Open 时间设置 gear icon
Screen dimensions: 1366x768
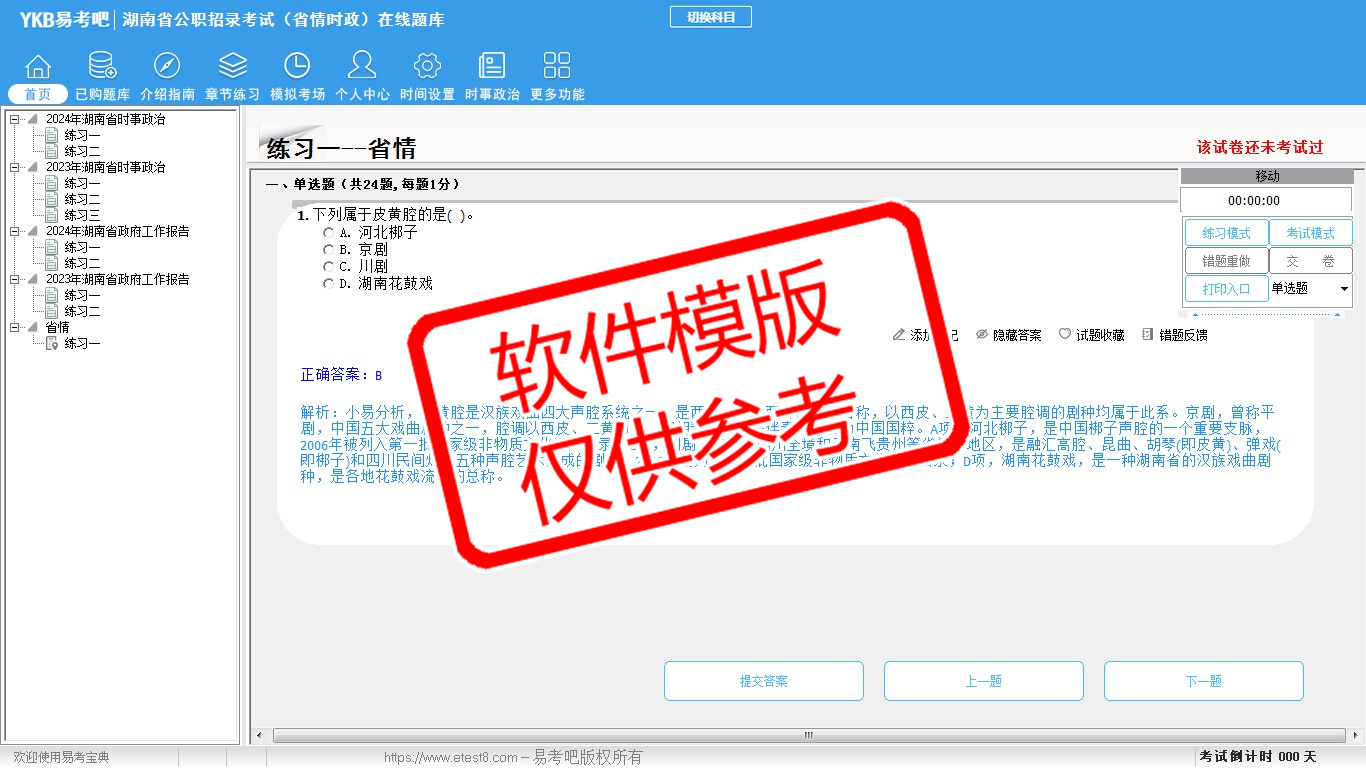tap(427, 67)
